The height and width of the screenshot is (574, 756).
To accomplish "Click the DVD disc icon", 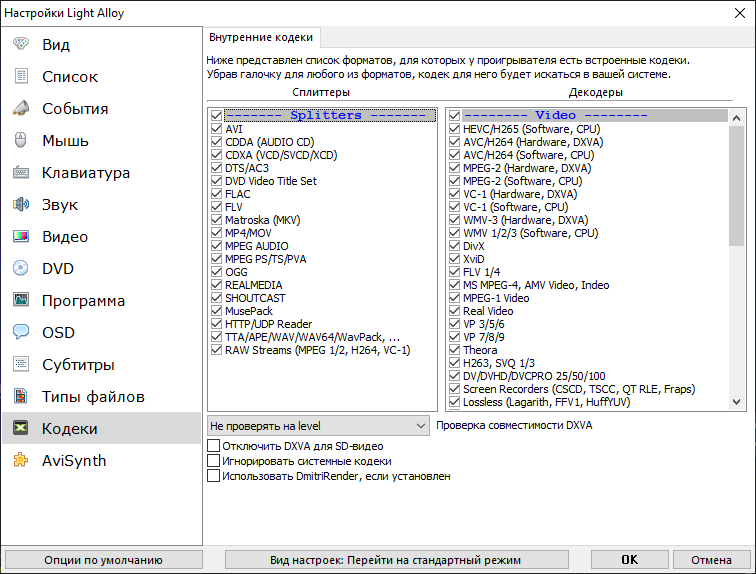I will [x=21, y=268].
